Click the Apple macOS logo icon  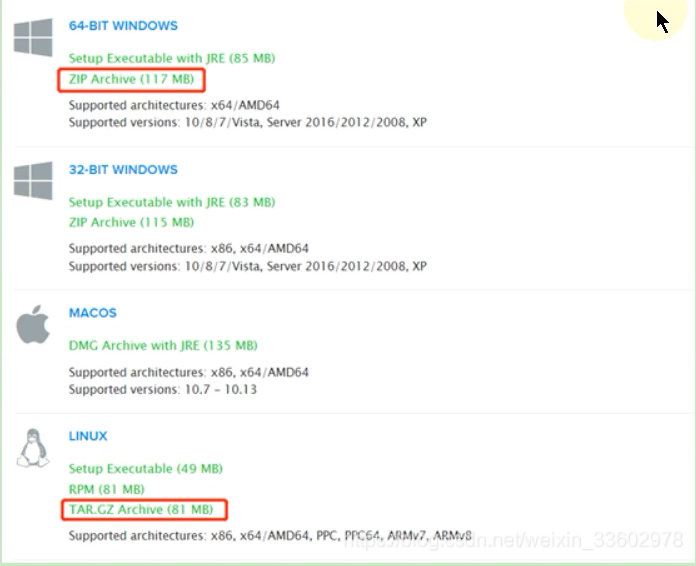33,324
